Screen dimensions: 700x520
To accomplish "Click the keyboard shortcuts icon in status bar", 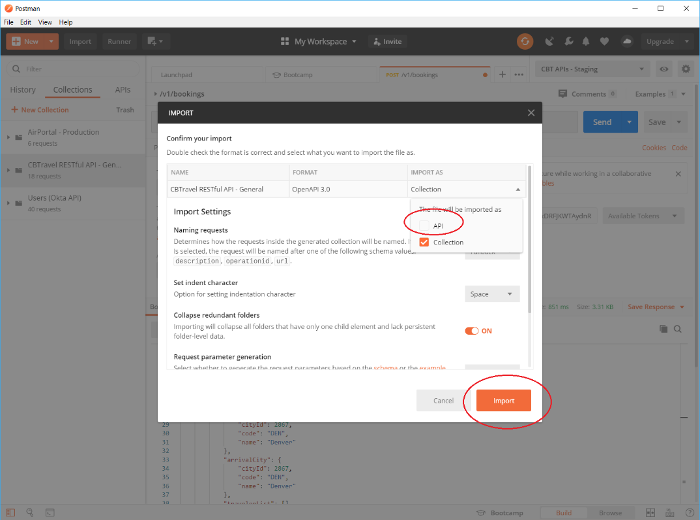I will tap(670, 512).
